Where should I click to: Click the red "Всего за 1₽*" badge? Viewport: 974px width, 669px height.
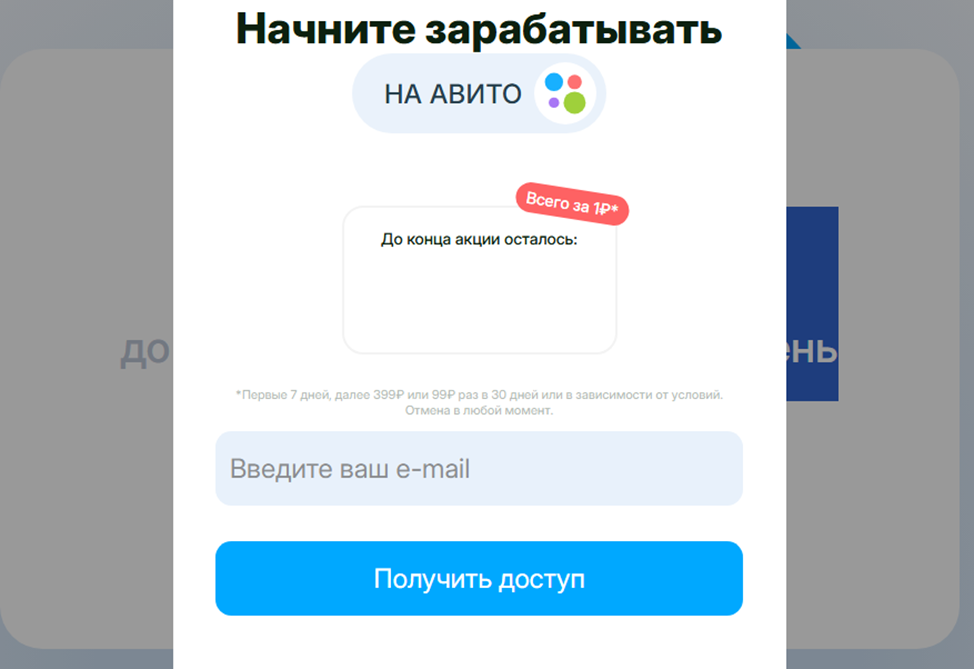click(572, 204)
